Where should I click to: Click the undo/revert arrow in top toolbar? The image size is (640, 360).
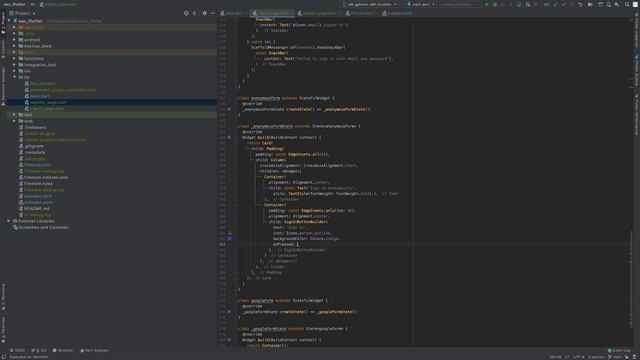(x=580, y=4)
